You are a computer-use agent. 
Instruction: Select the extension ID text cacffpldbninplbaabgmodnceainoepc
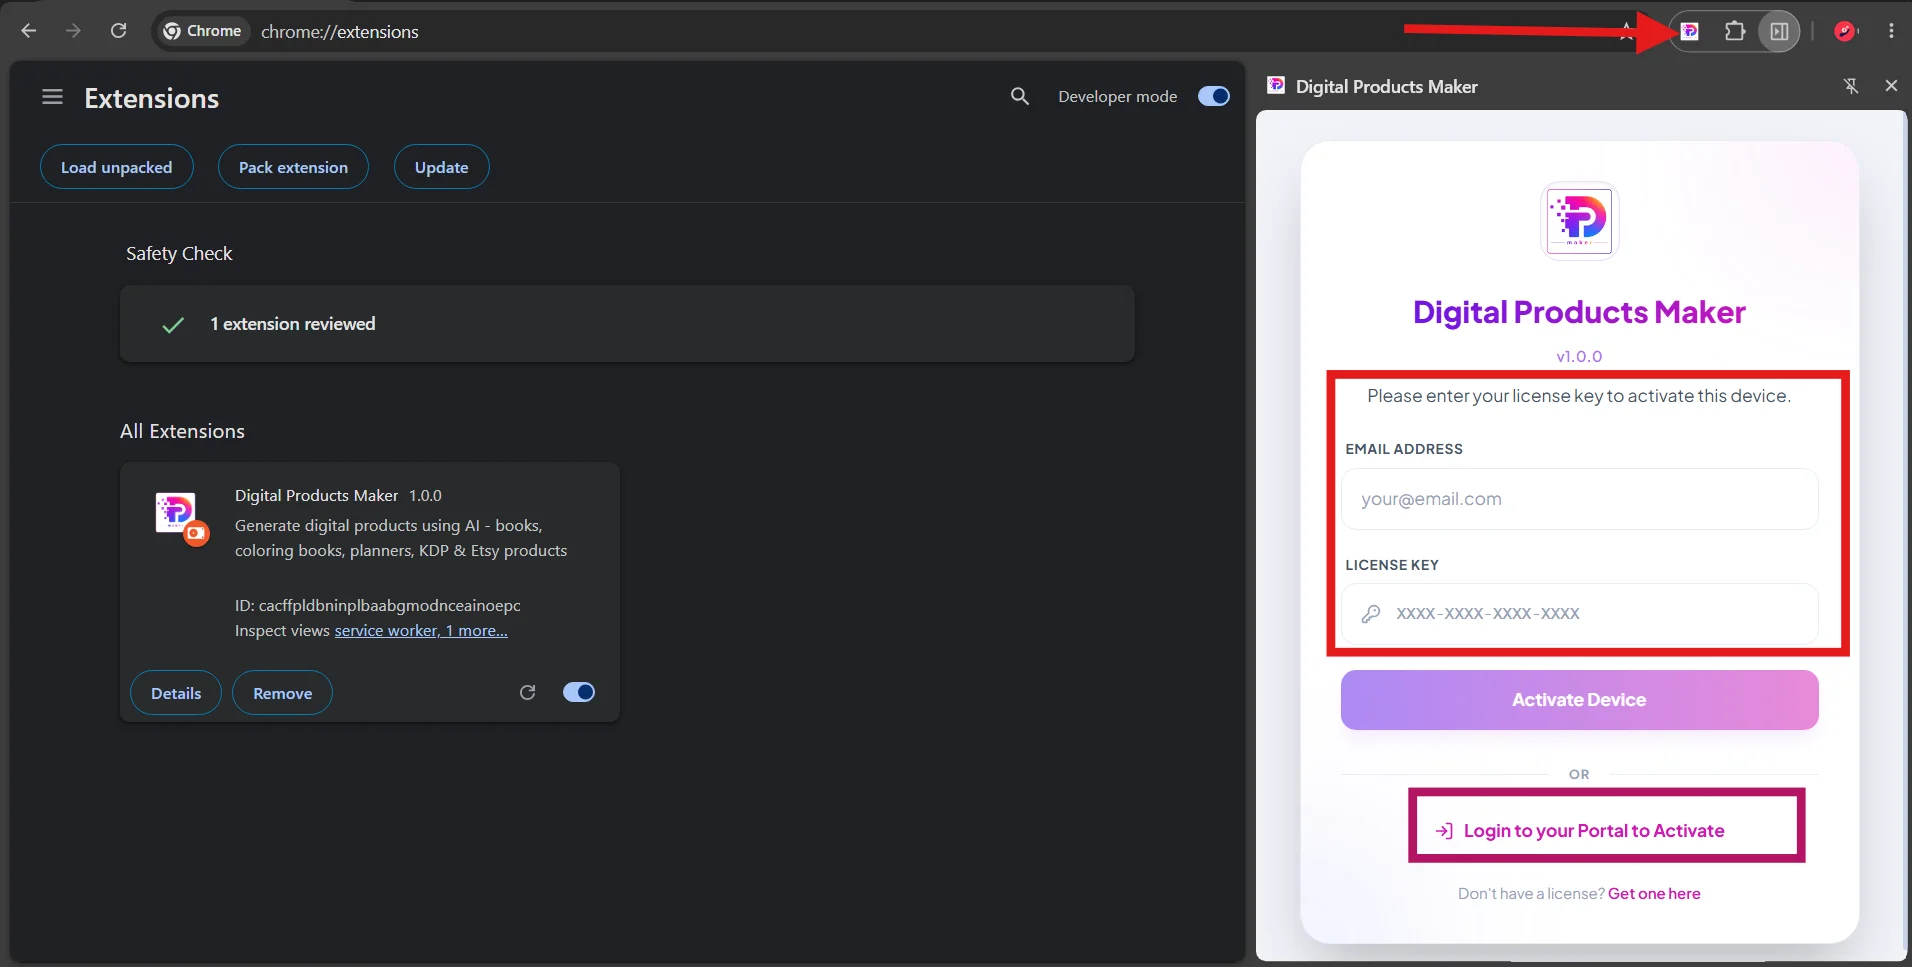pos(390,606)
